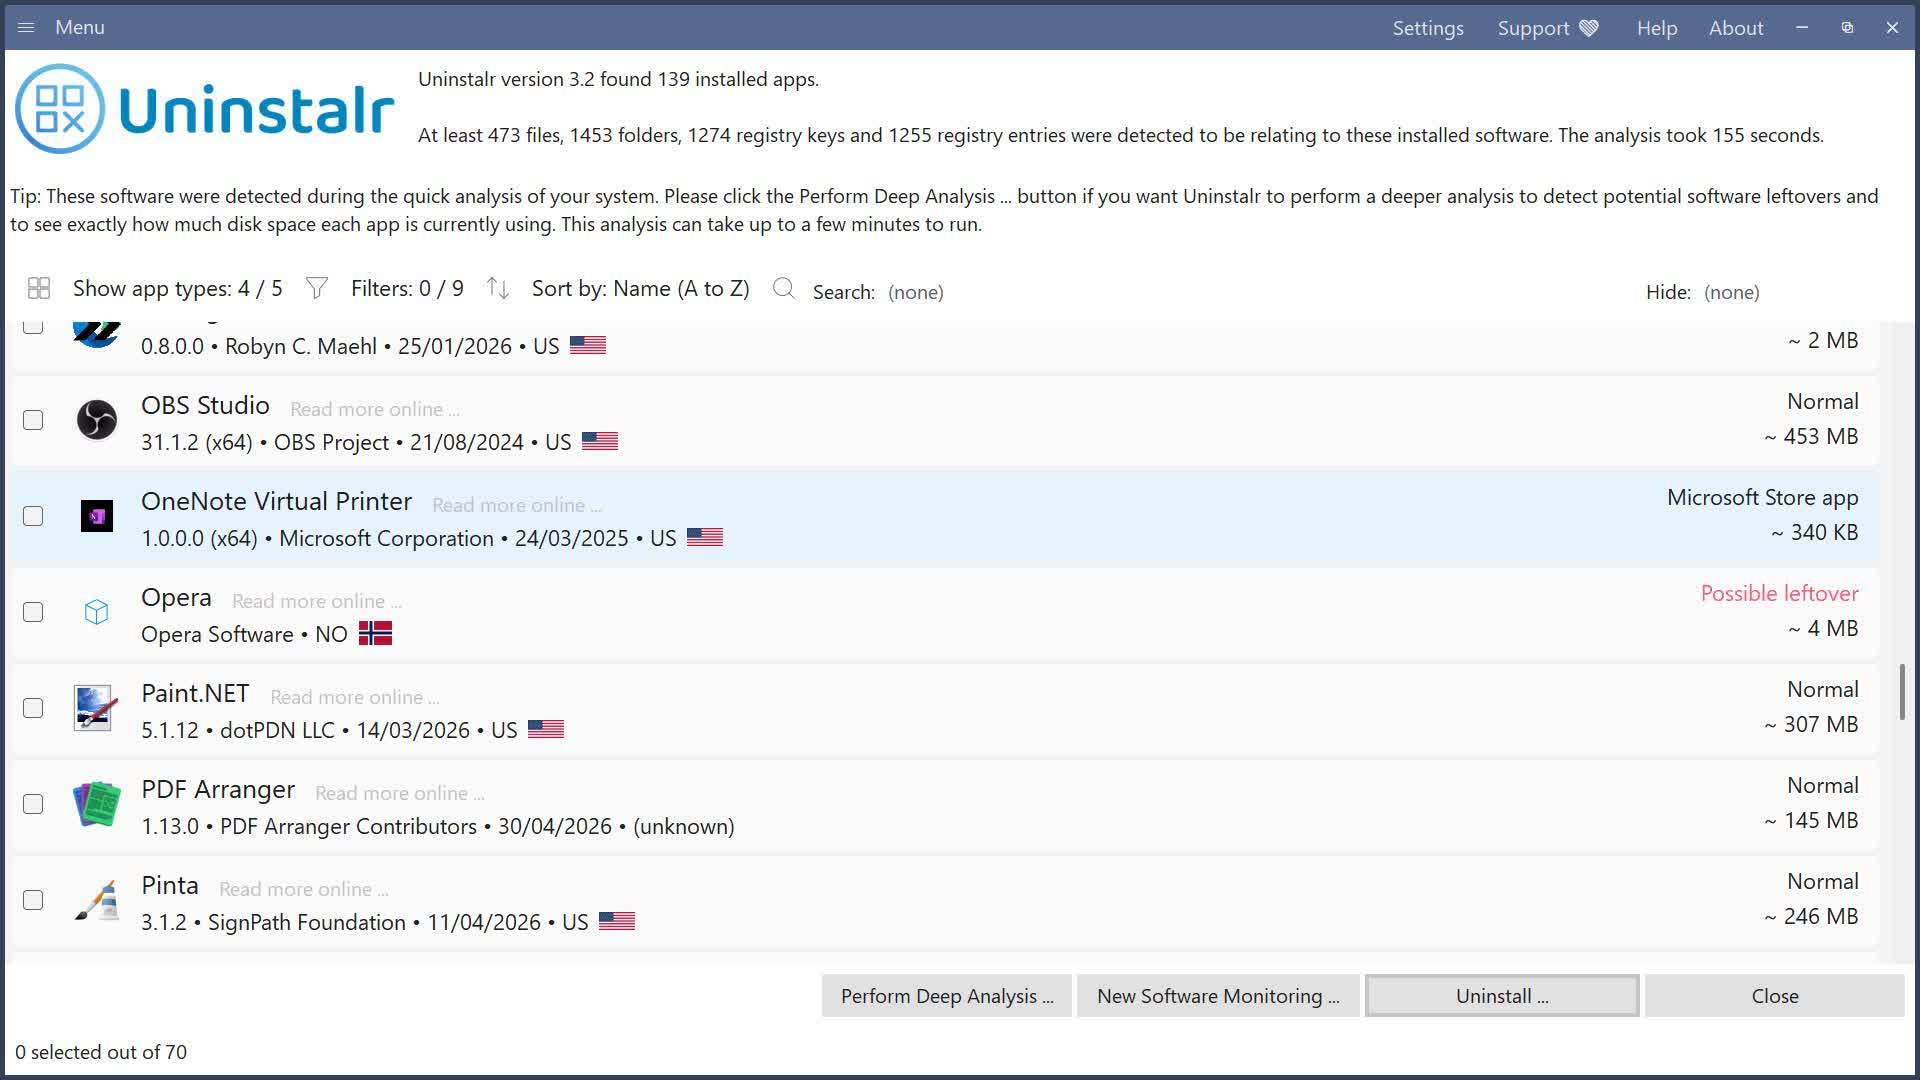1920x1080 pixels.
Task: Click the app types grid icon
Action: (39, 289)
